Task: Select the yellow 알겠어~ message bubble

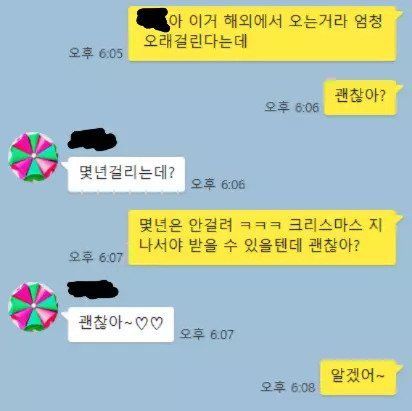Action: (x=361, y=377)
